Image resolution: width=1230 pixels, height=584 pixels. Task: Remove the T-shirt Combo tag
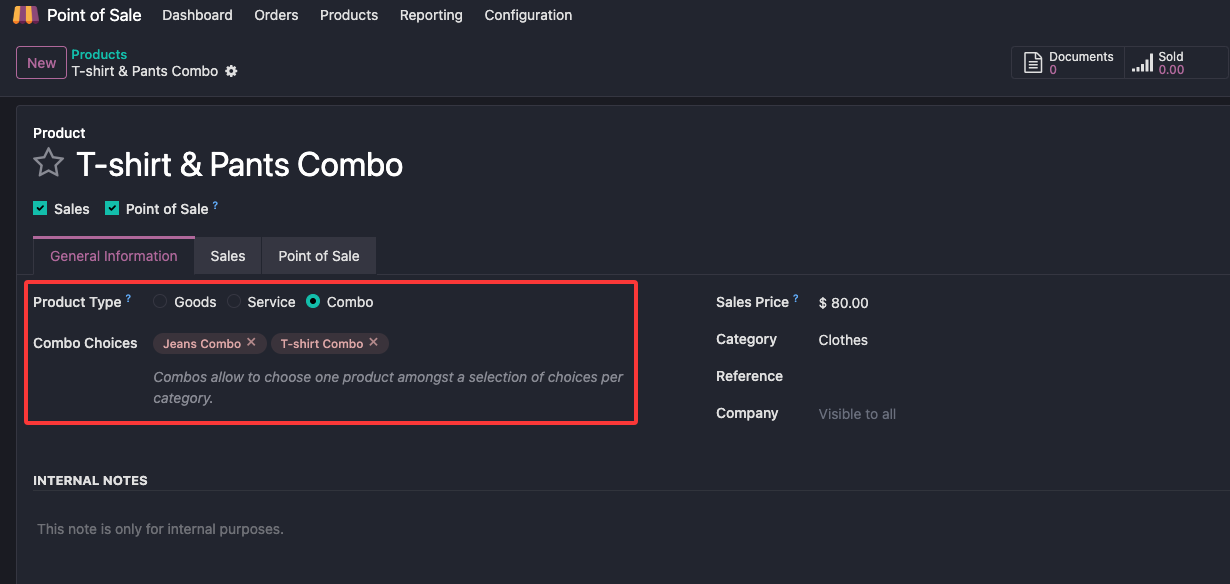pyautogui.click(x=373, y=342)
